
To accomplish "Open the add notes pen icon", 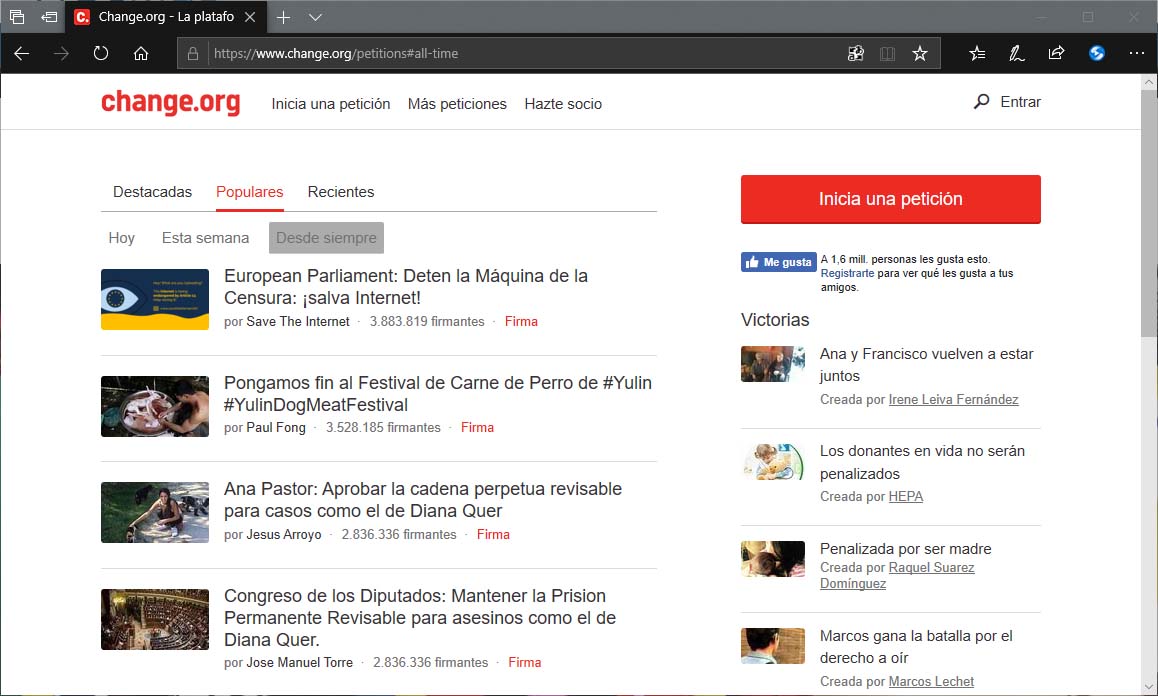I will tap(1017, 53).
